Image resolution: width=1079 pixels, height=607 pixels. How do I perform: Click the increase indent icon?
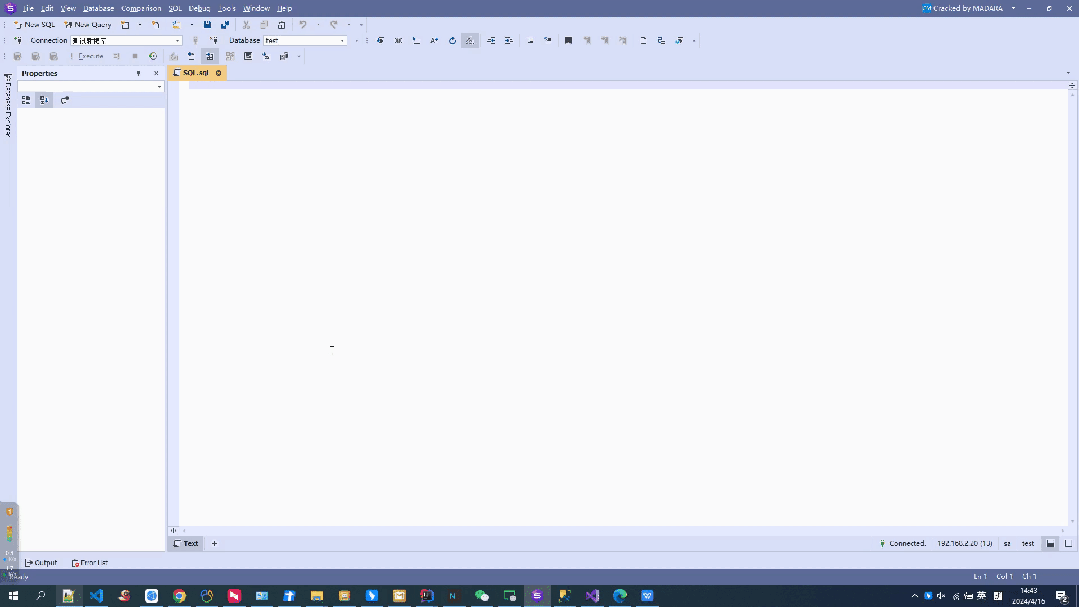[x=491, y=41]
